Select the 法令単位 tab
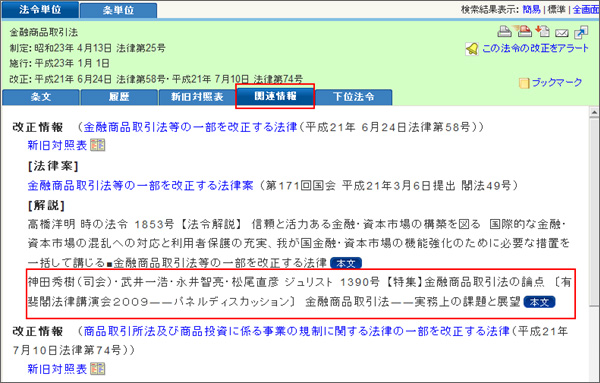 [x=40, y=10]
